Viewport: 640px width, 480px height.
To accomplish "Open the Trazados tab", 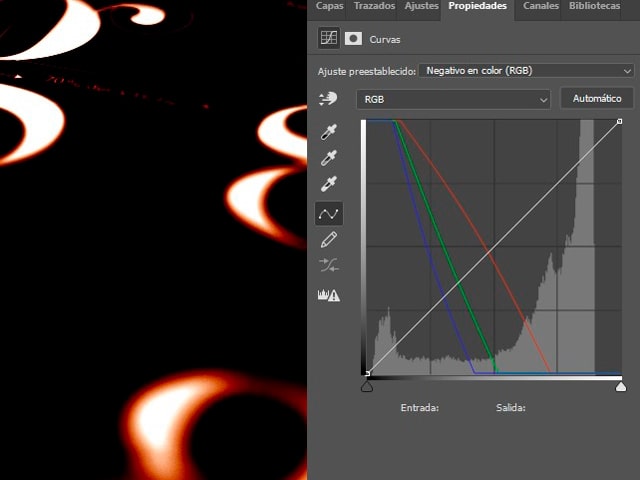I will [x=374, y=7].
